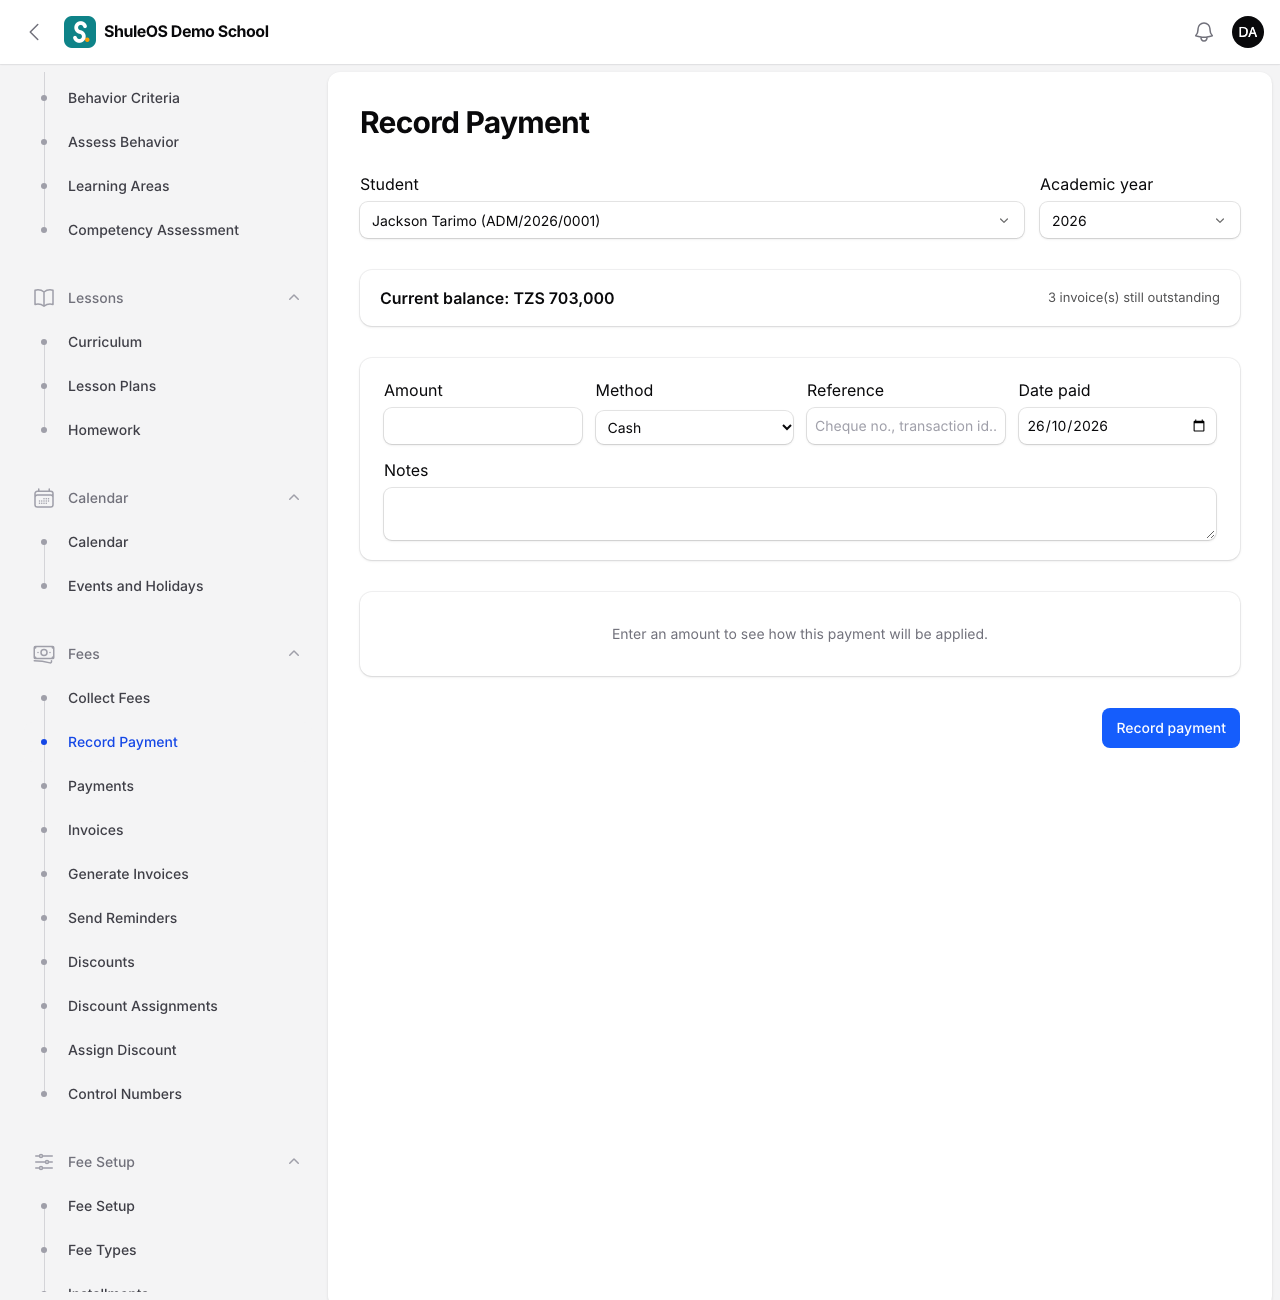Collapse the Calendar section chevron
The width and height of the screenshot is (1280, 1300).
[294, 498]
